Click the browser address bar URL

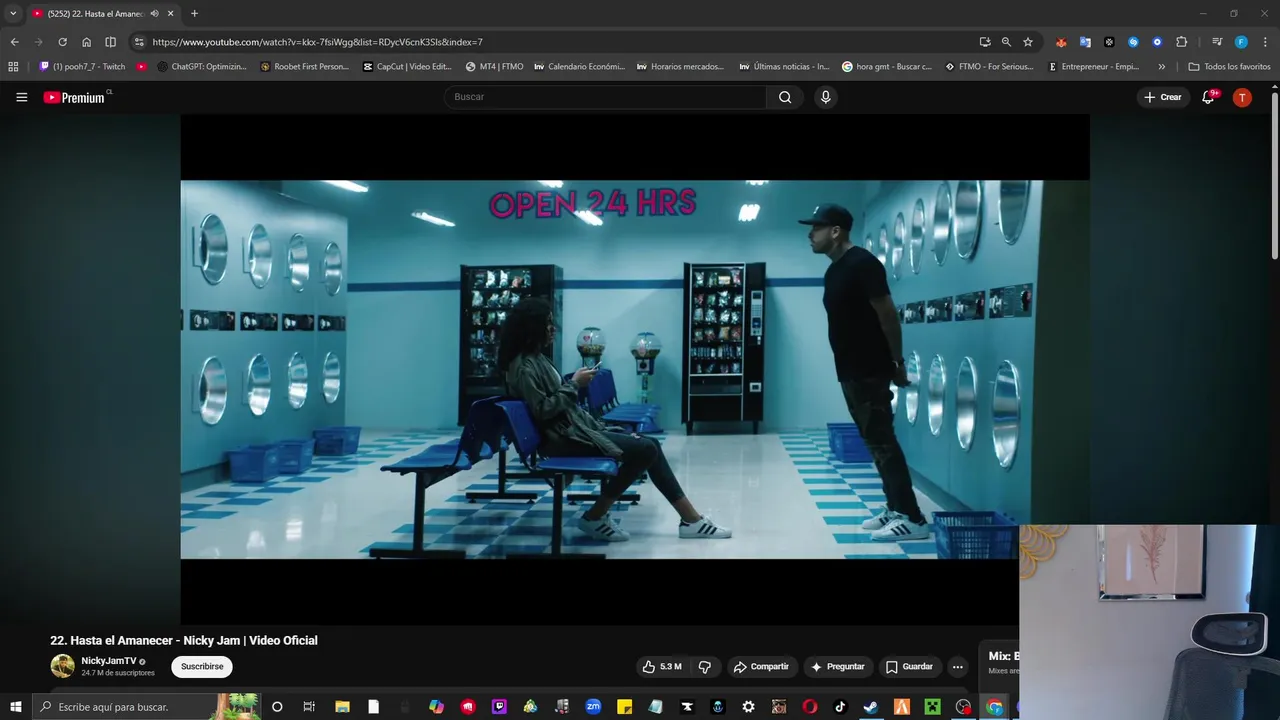317,42
